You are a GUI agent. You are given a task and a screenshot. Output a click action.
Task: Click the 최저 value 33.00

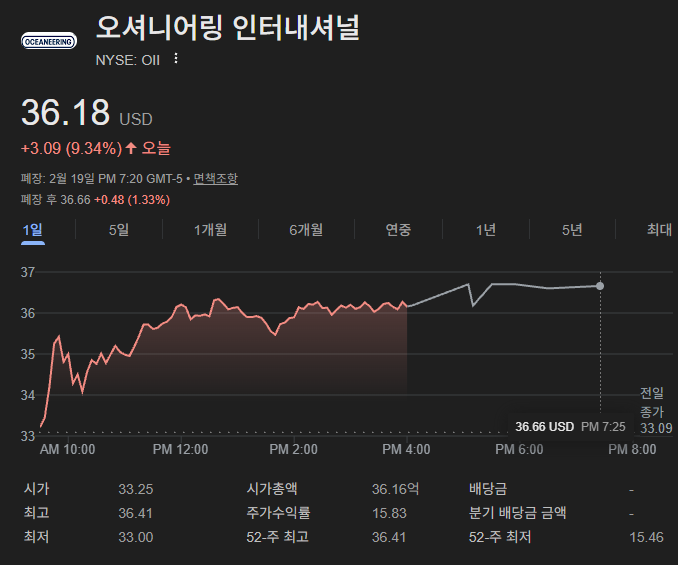click(x=136, y=537)
